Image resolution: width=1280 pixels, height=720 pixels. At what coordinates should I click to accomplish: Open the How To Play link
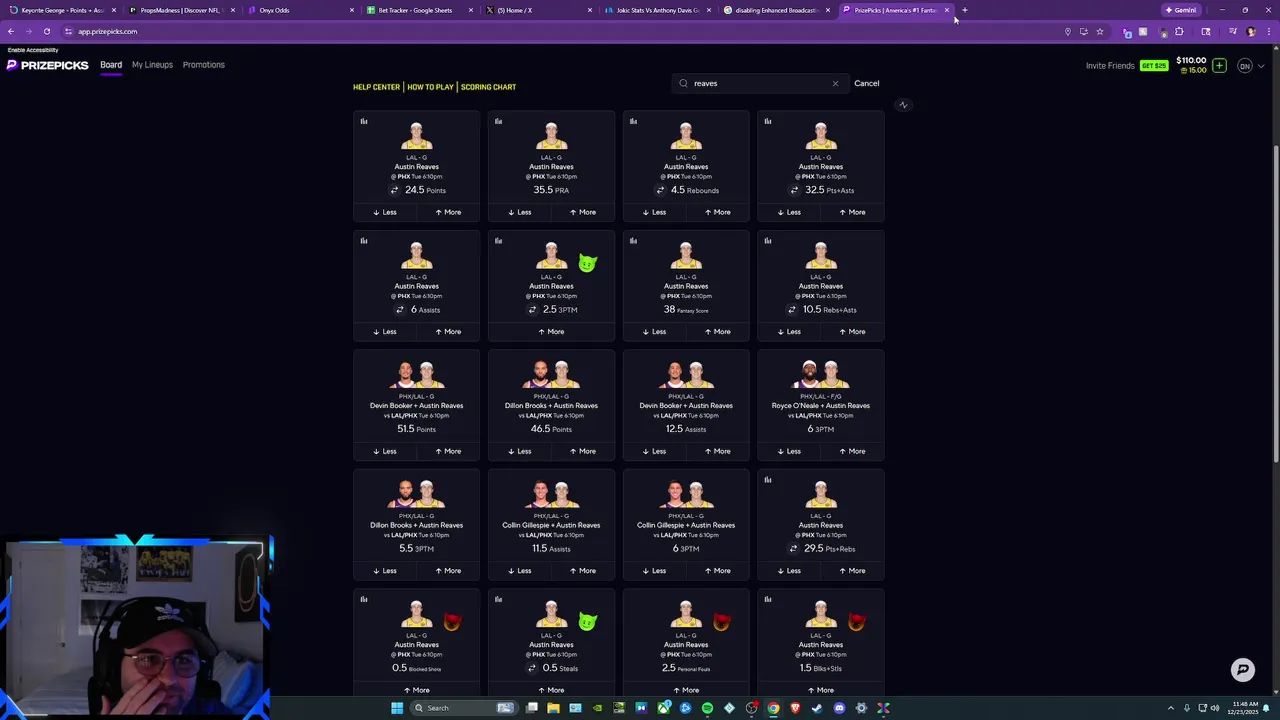click(x=430, y=87)
